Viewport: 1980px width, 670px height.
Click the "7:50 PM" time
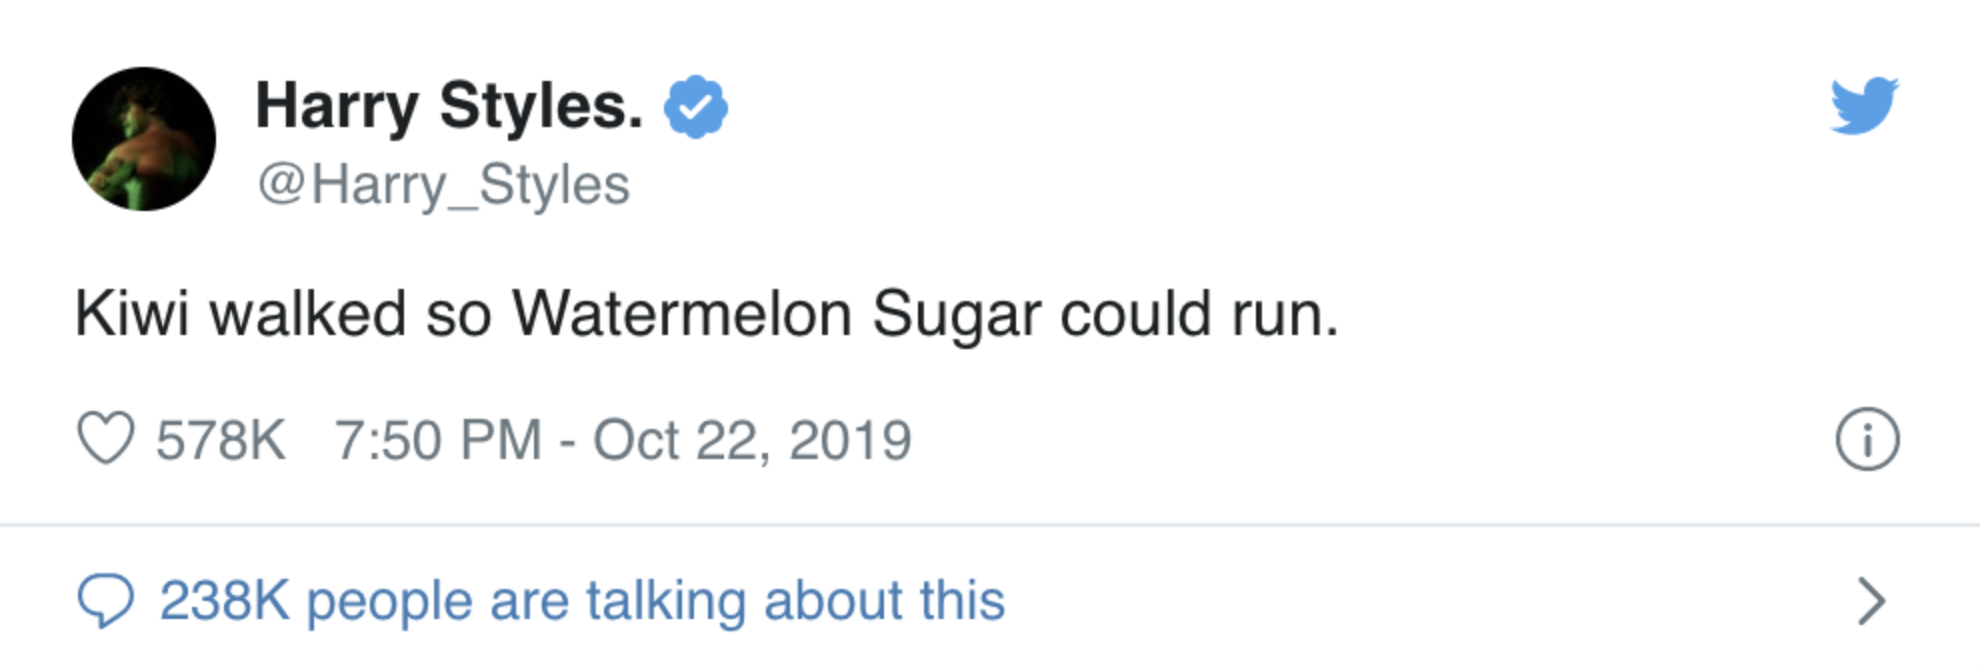coord(438,440)
